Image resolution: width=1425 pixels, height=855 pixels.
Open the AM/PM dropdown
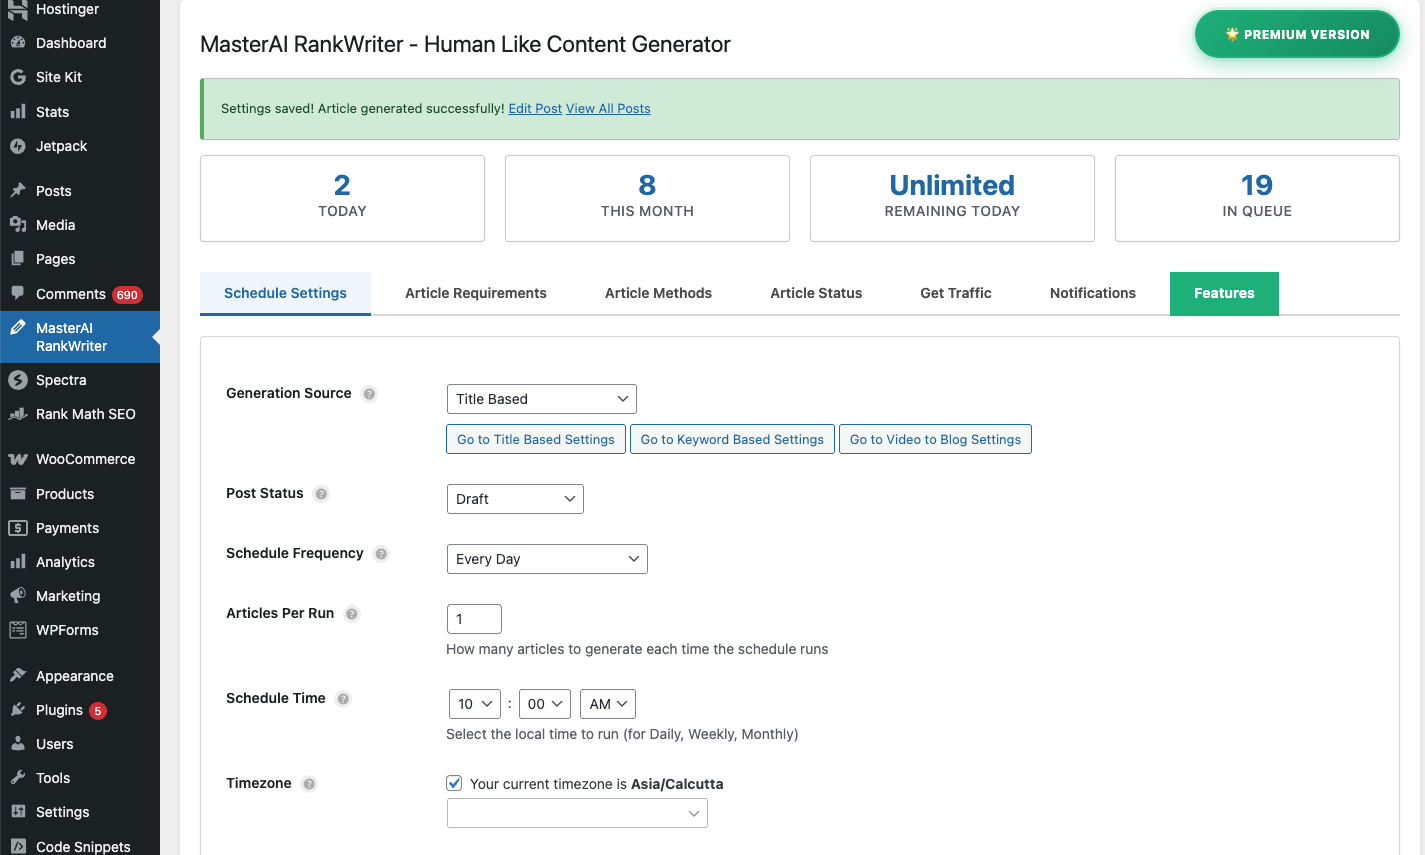[608, 704]
